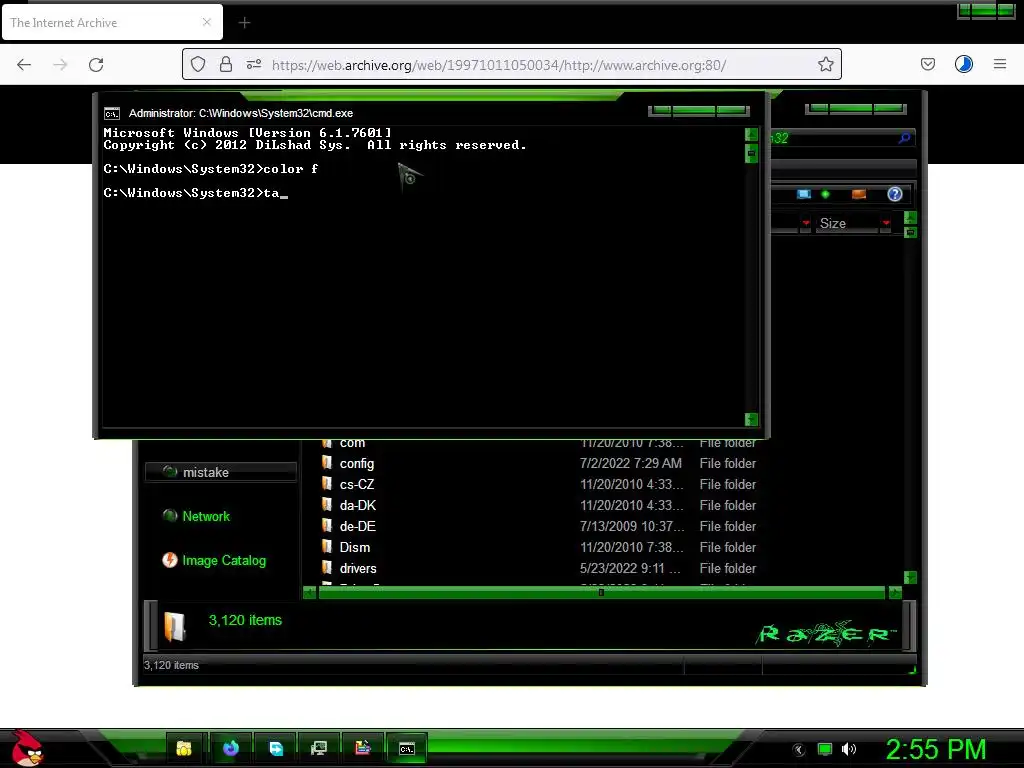Viewport: 1024px width, 768px height.
Task: Open Explorer help question mark icon
Action: (x=895, y=194)
